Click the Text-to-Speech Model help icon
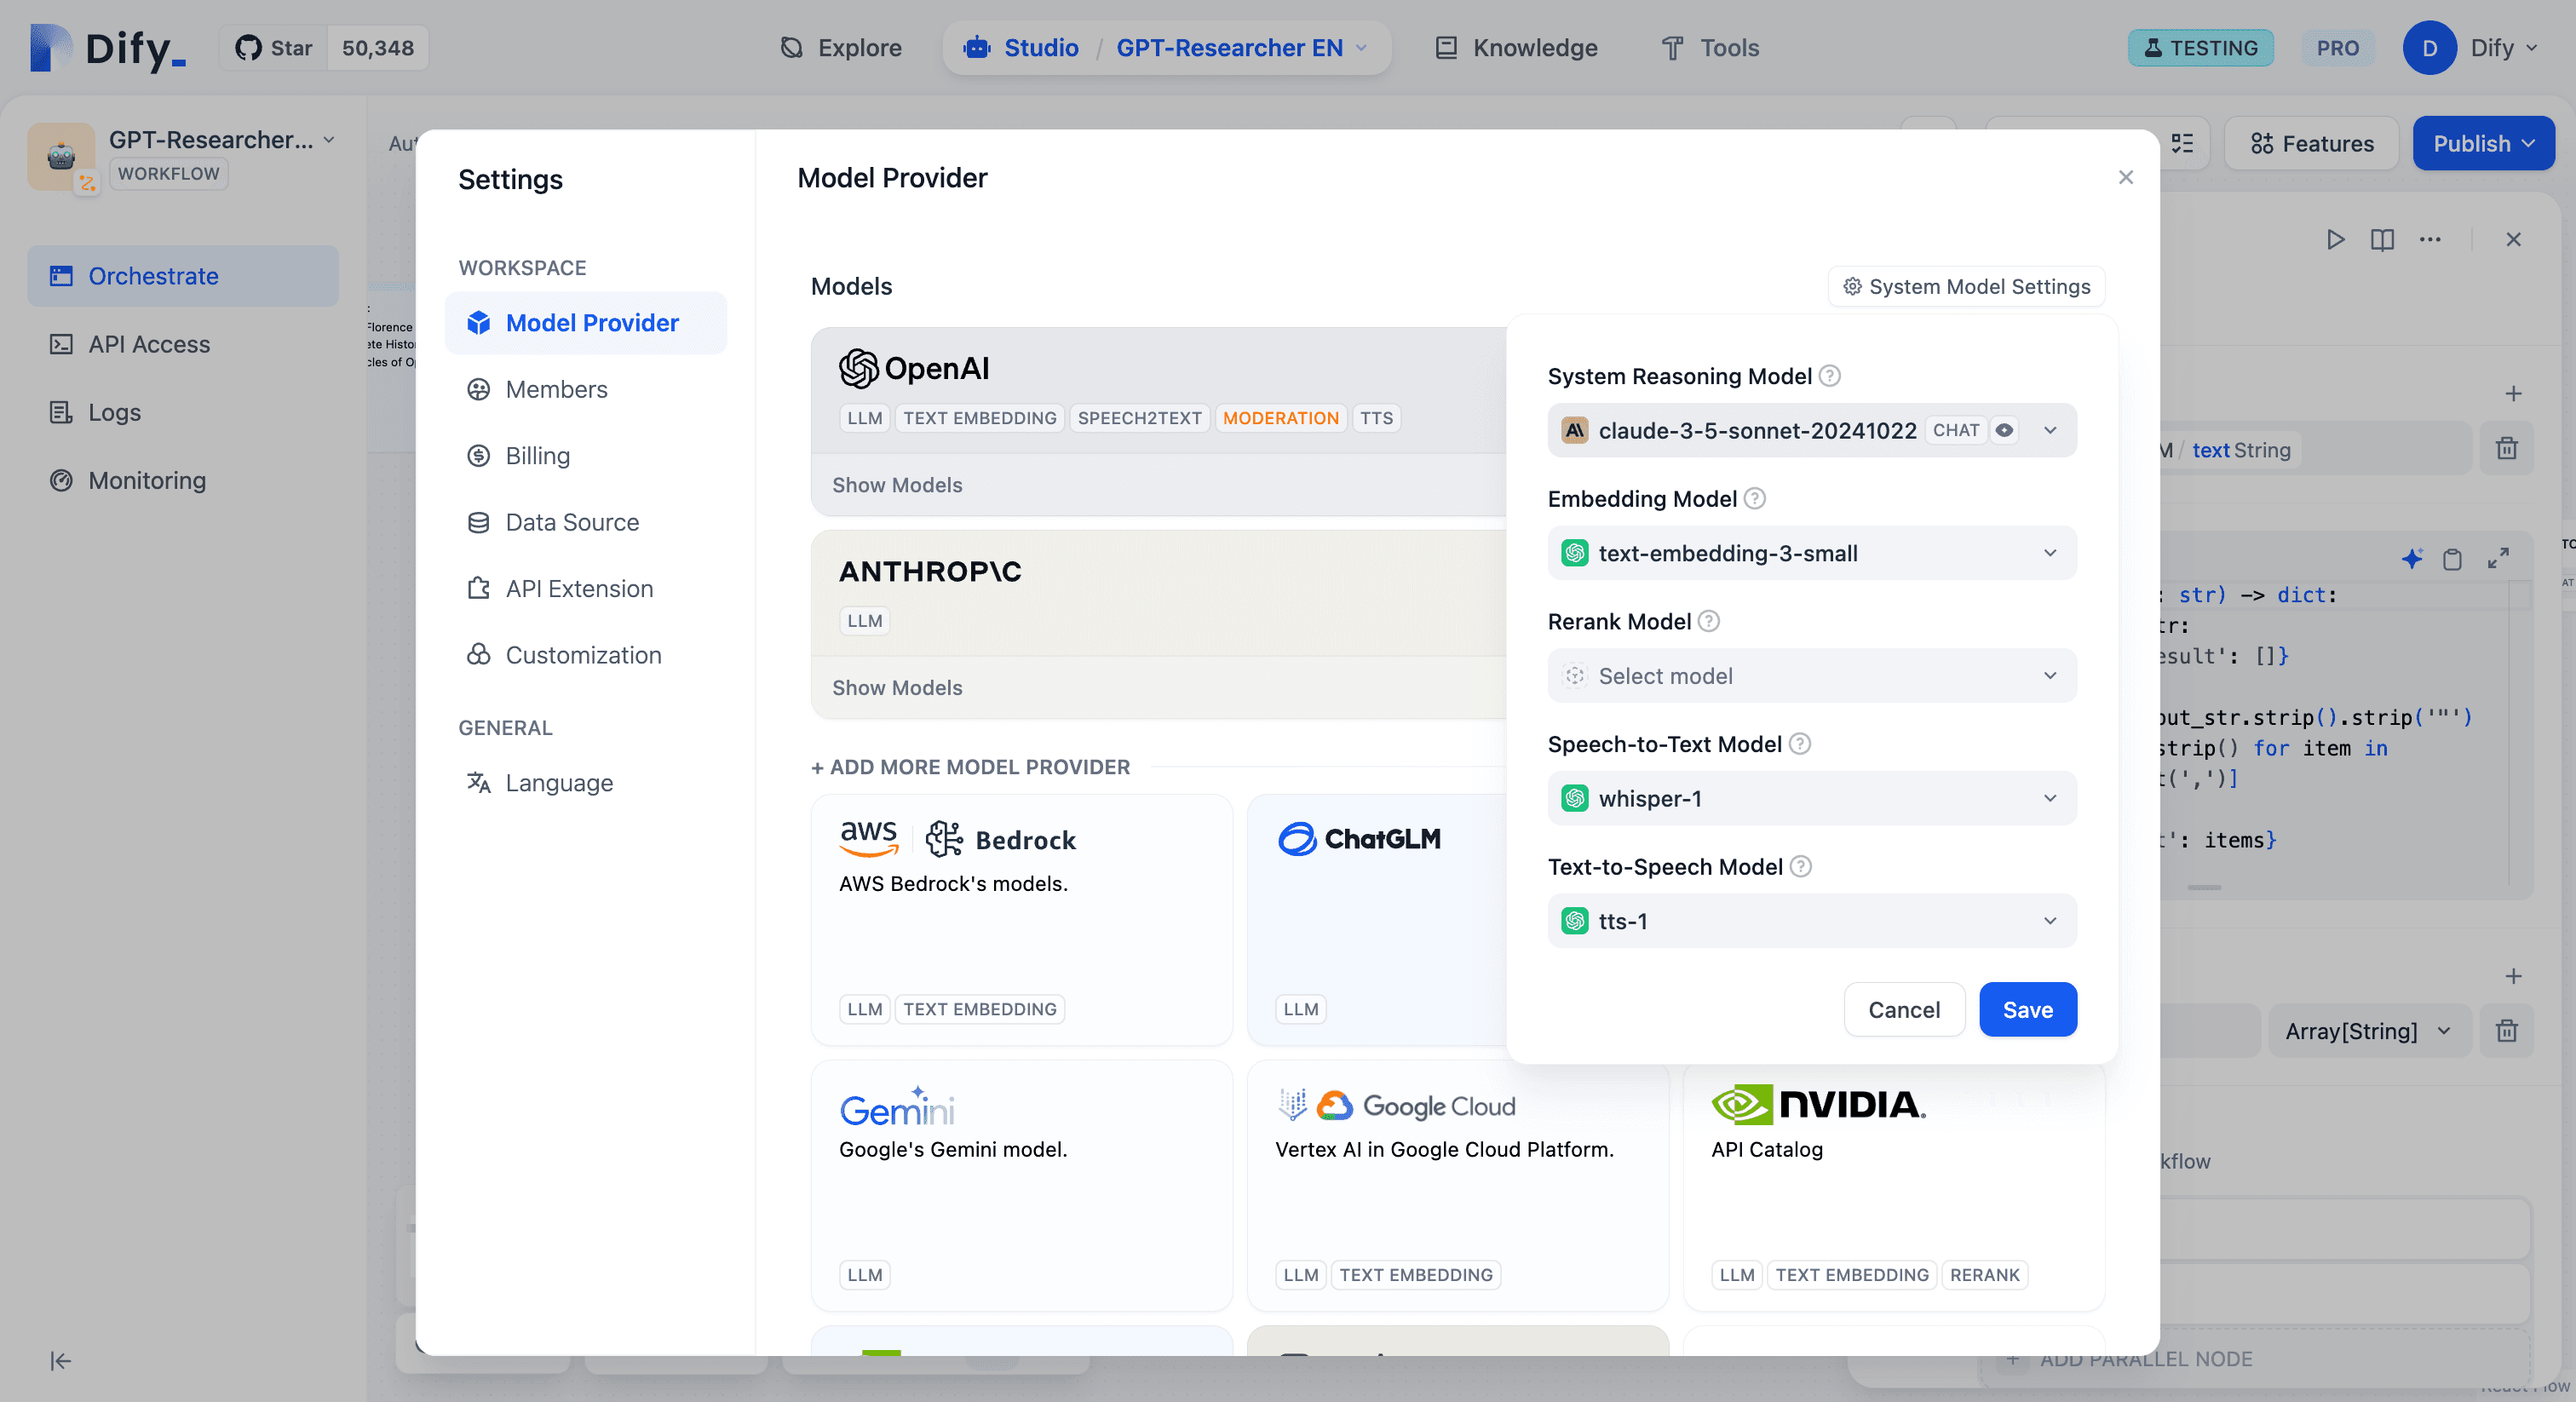The image size is (2576, 1402). 1800,866
